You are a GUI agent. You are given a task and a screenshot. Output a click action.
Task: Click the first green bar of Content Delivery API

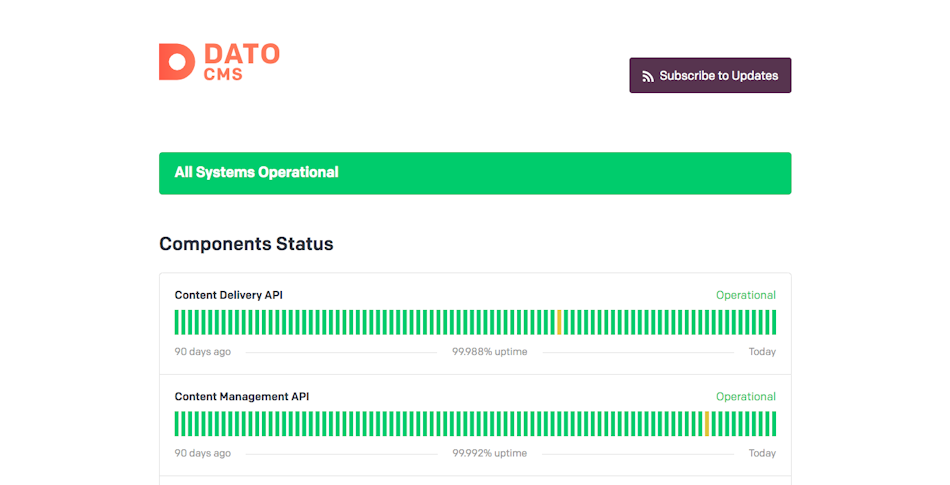point(176,322)
